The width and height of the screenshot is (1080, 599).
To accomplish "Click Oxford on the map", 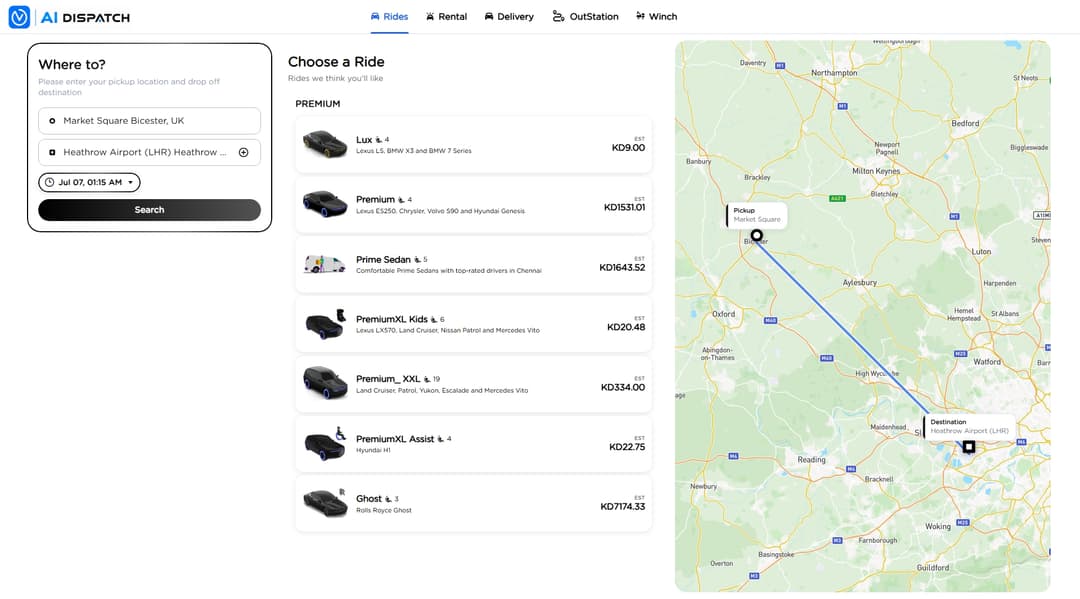I will click(723, 314).
